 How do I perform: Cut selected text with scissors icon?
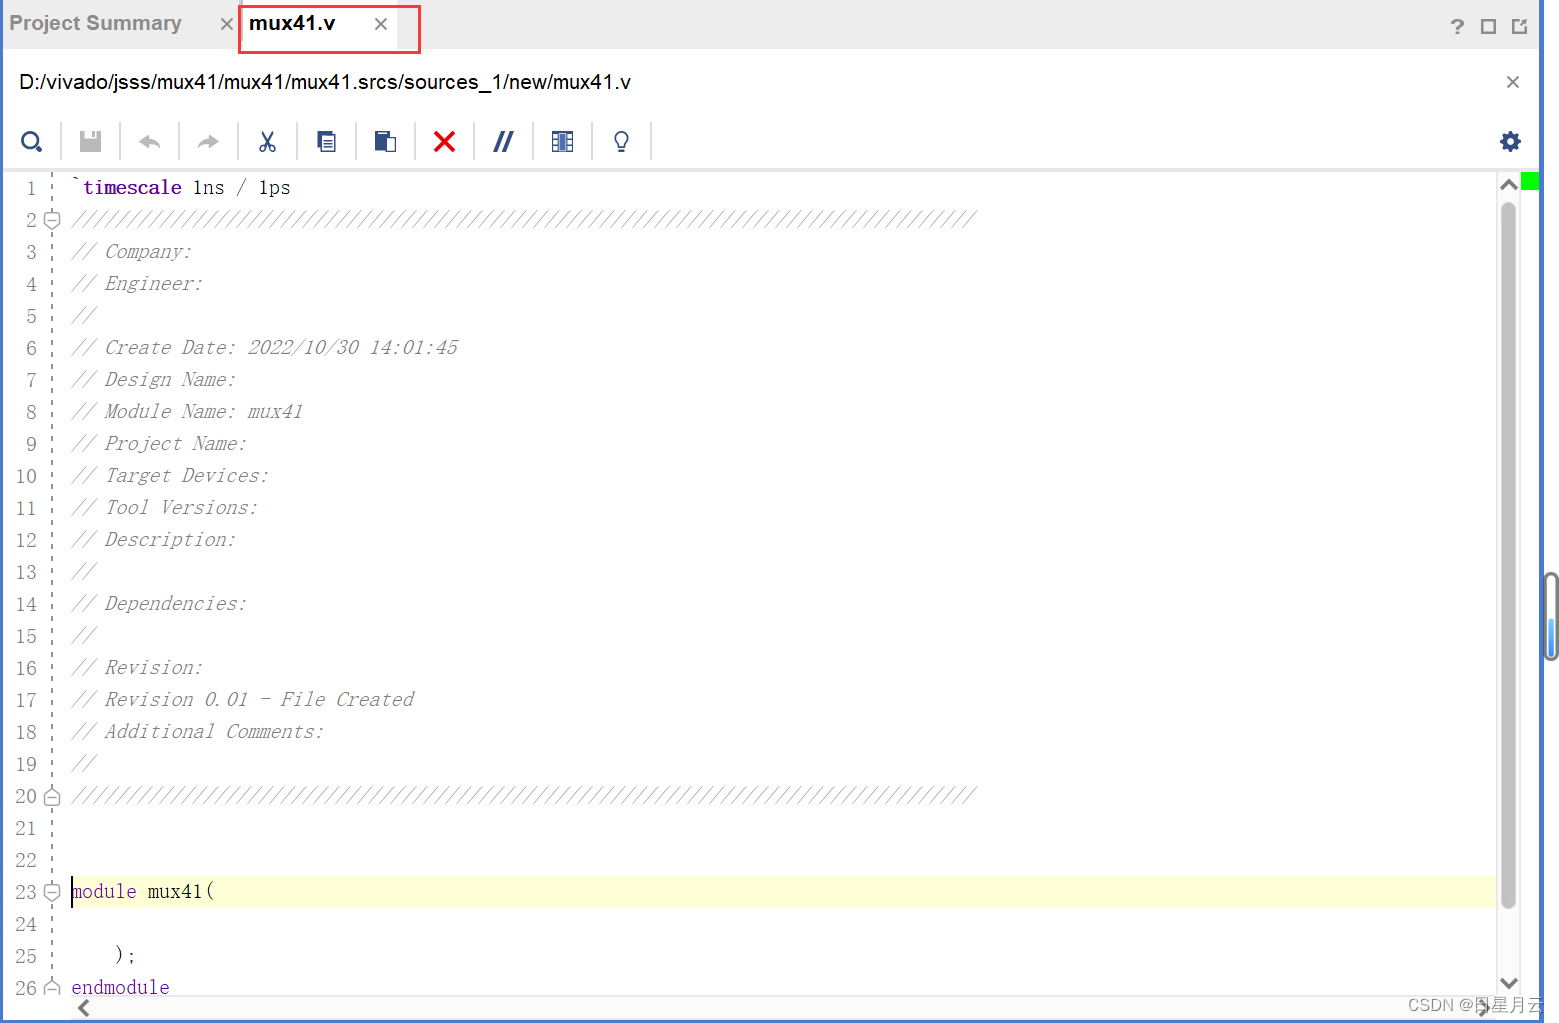(267, 141)
